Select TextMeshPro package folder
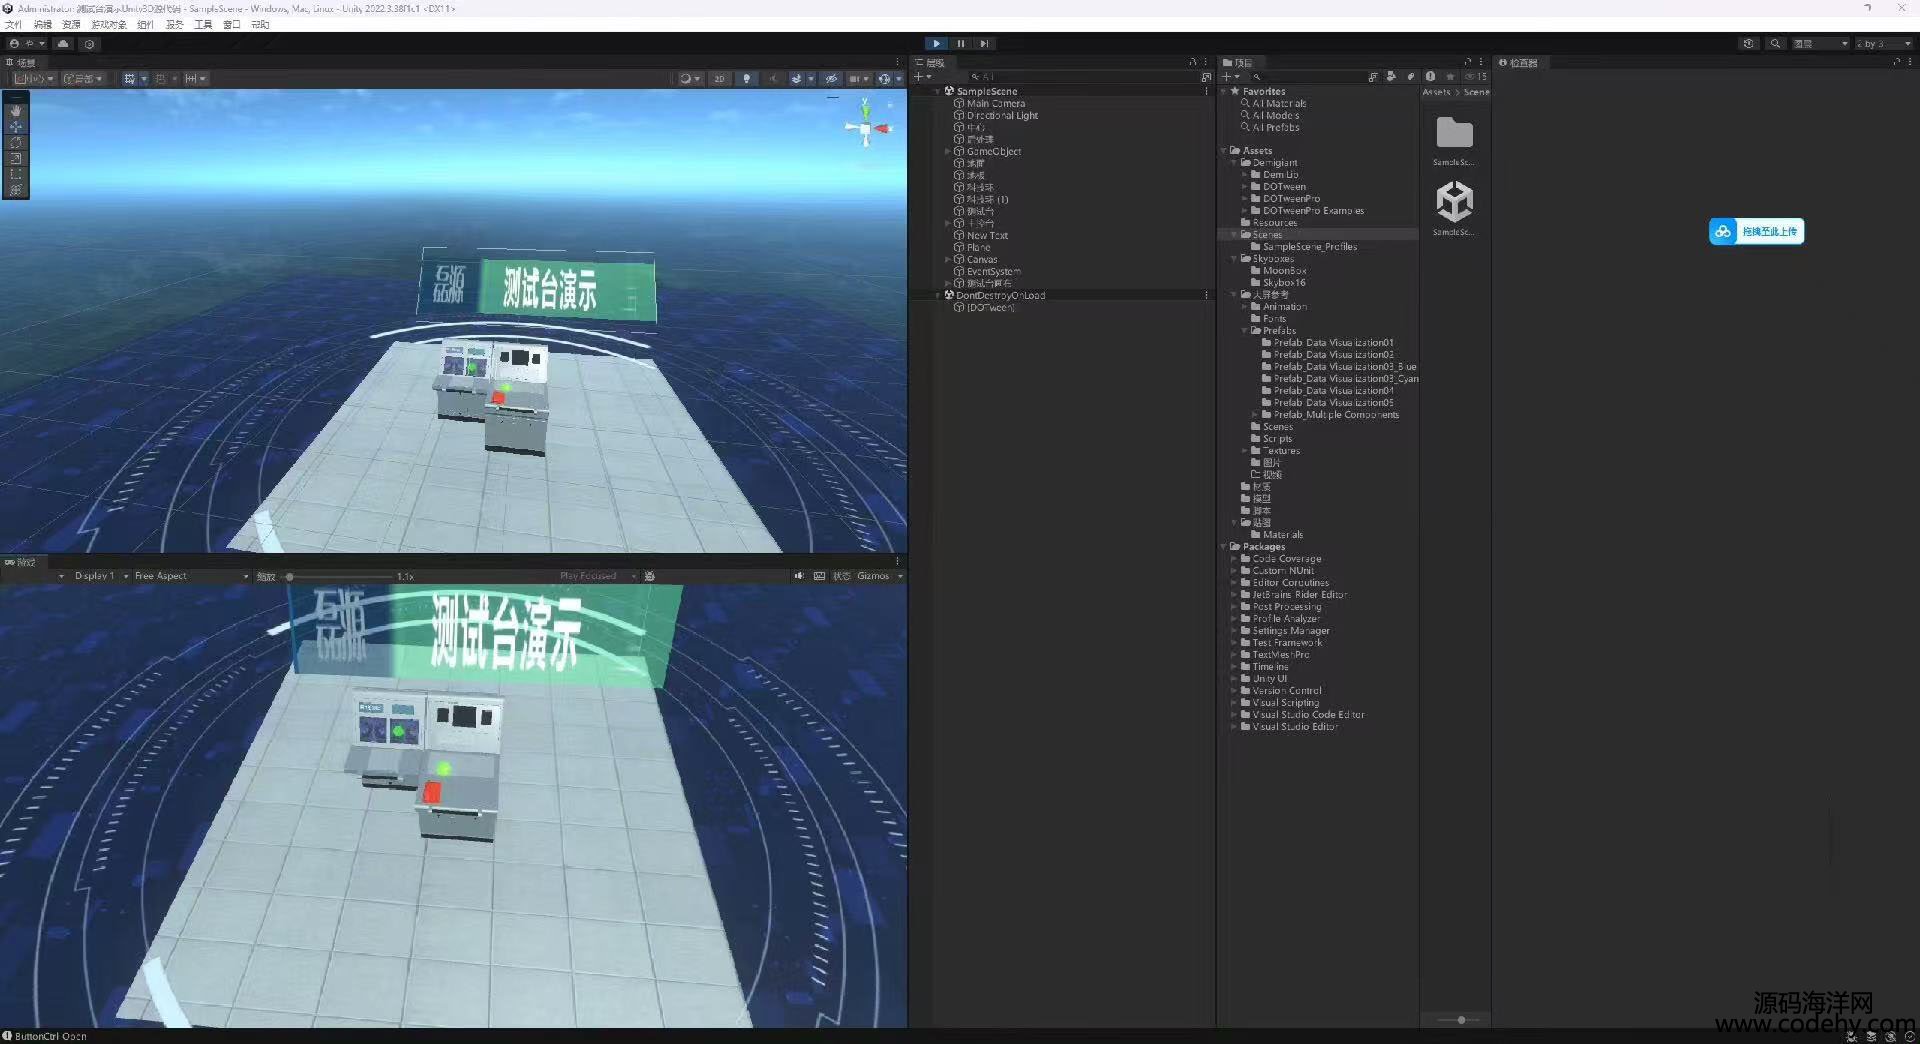Viewport: 1920px width, 1044px height. pyautogui.click(x=1280, y=655)
